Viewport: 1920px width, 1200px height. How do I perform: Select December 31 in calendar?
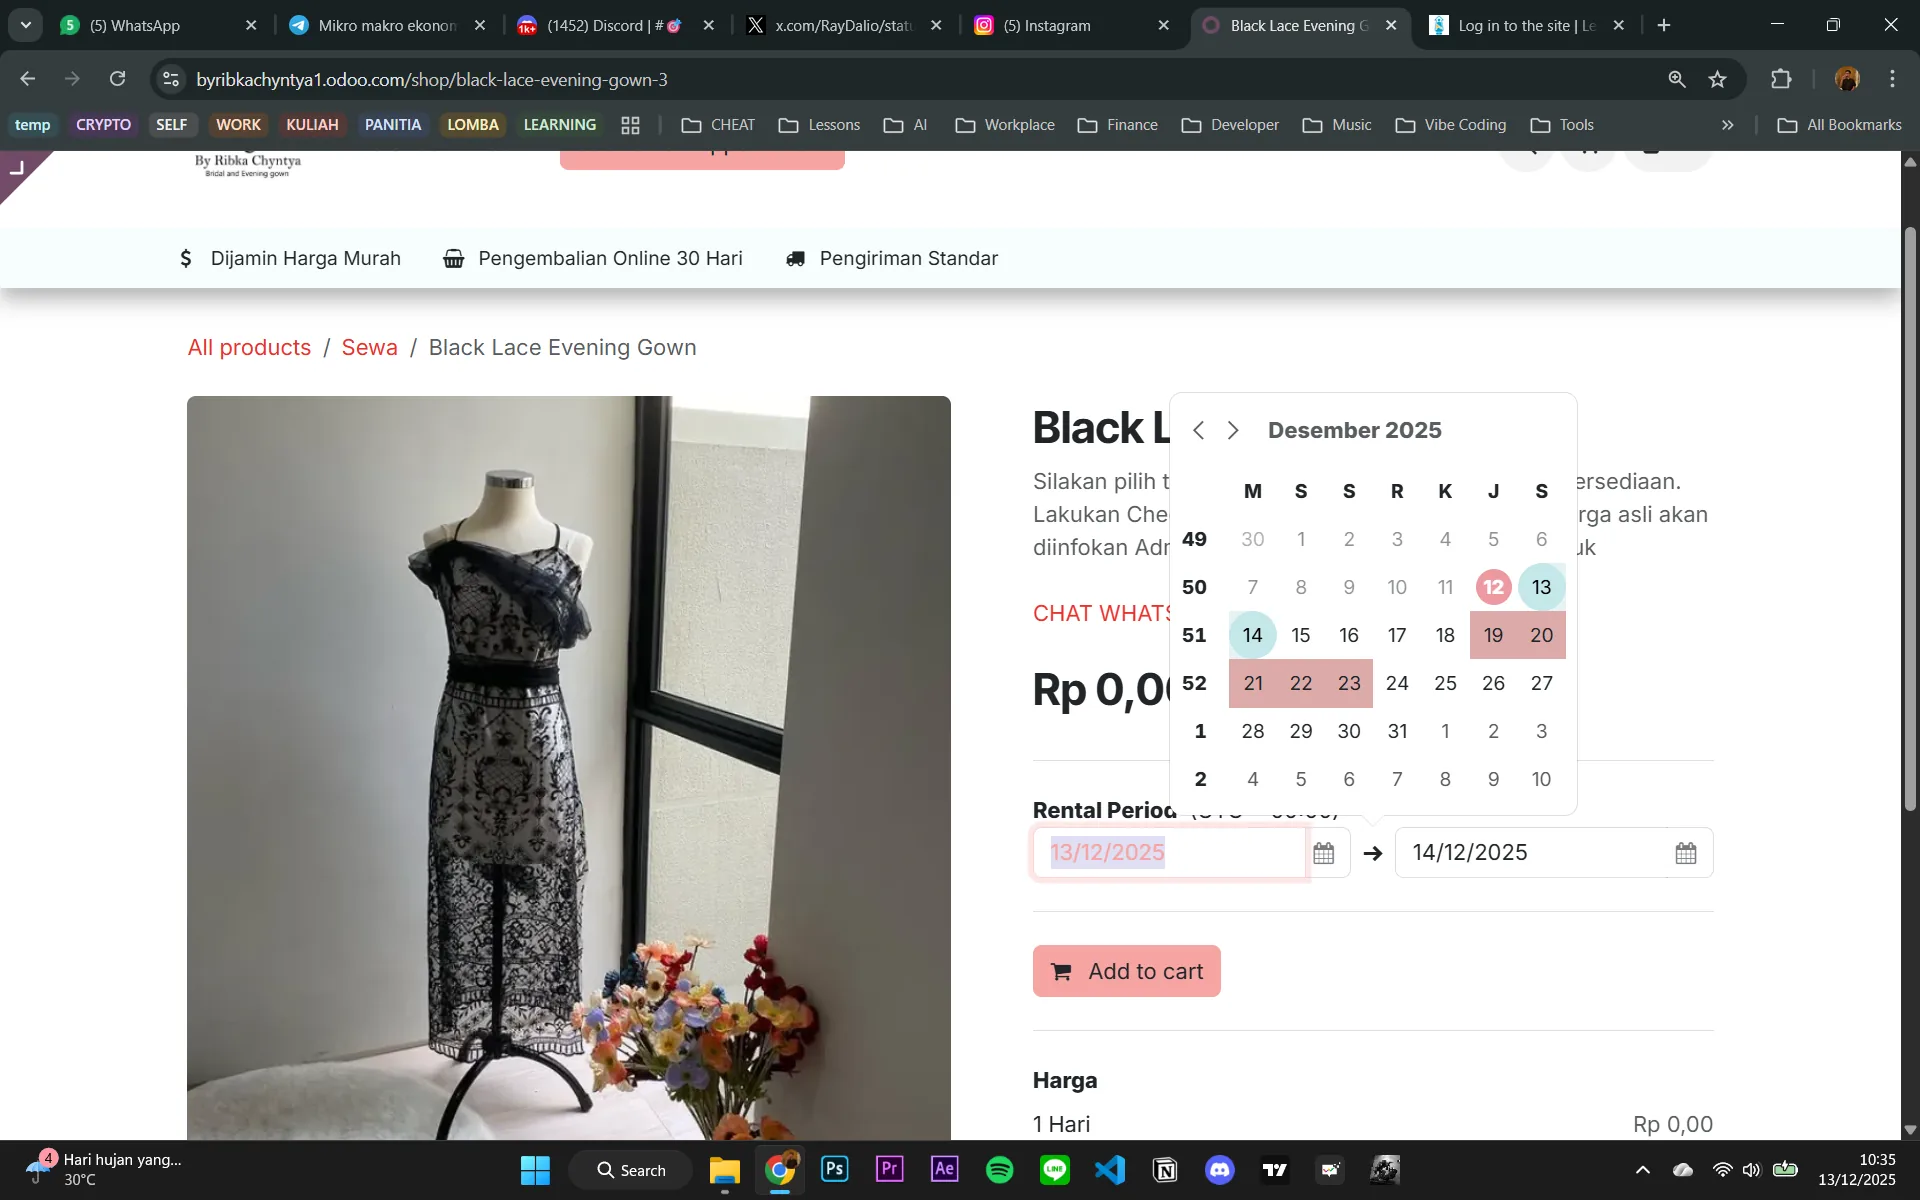coord(1397,731)
